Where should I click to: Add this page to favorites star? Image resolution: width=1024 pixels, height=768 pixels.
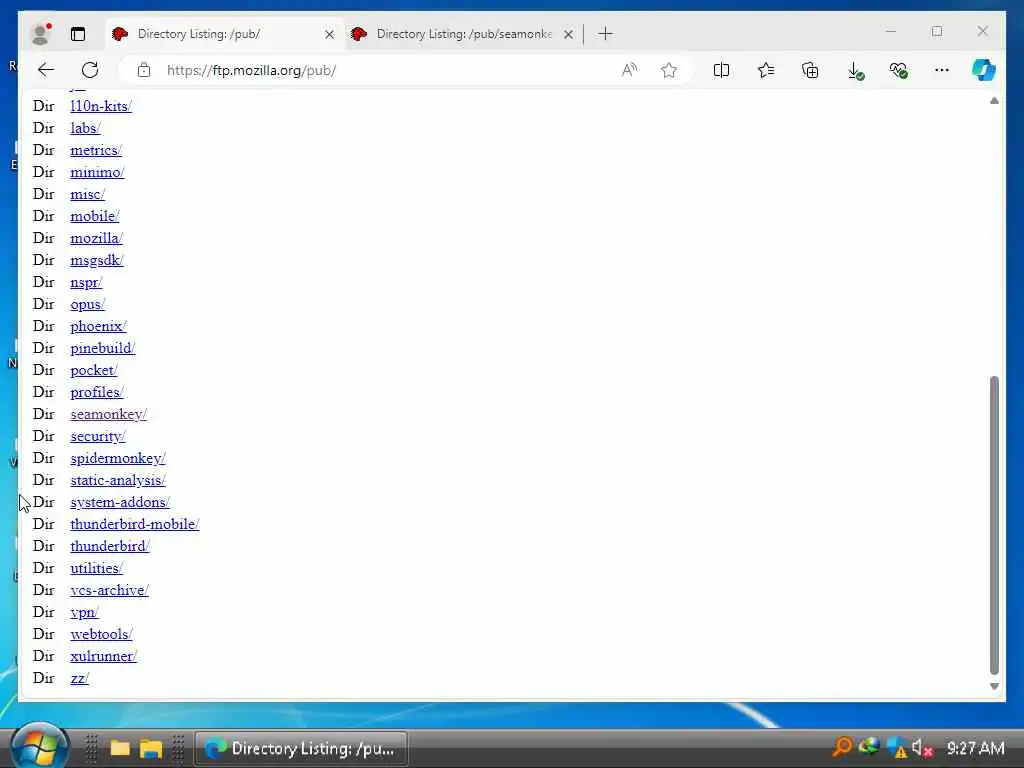669,70
